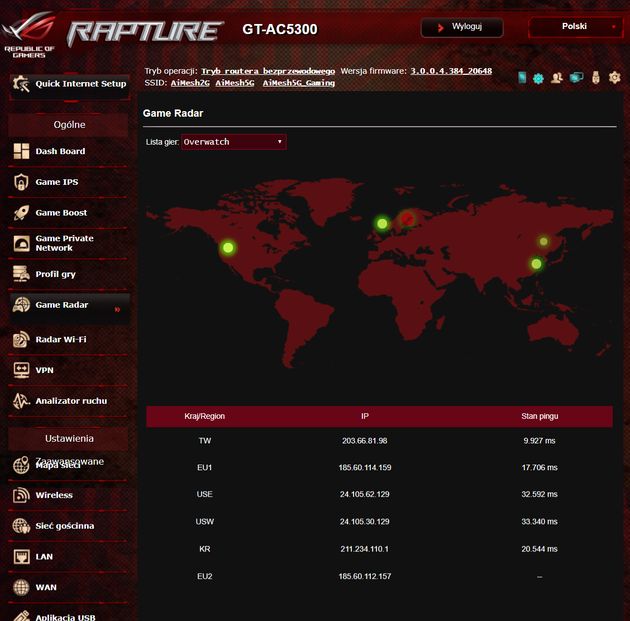Select IP 24.105.62.129 cell

pyautogui.click(x=364, y=494)
